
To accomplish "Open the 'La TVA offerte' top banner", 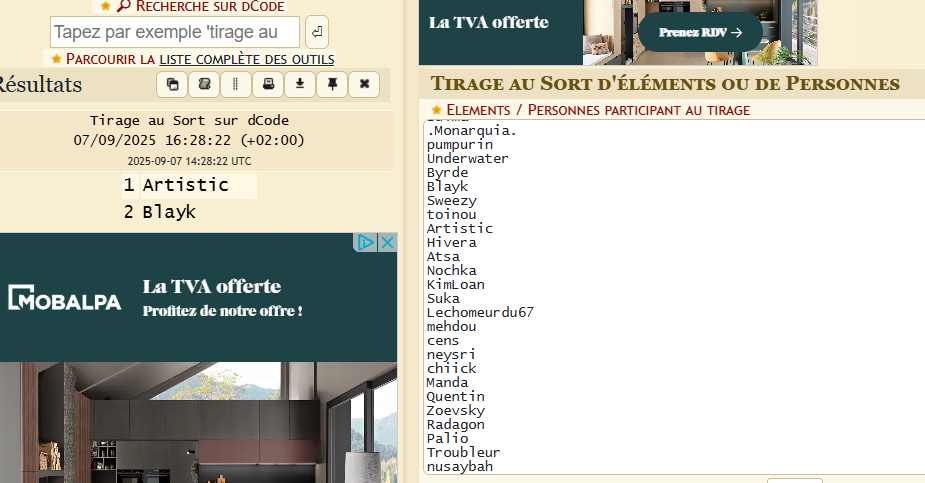I will point(488,22).
